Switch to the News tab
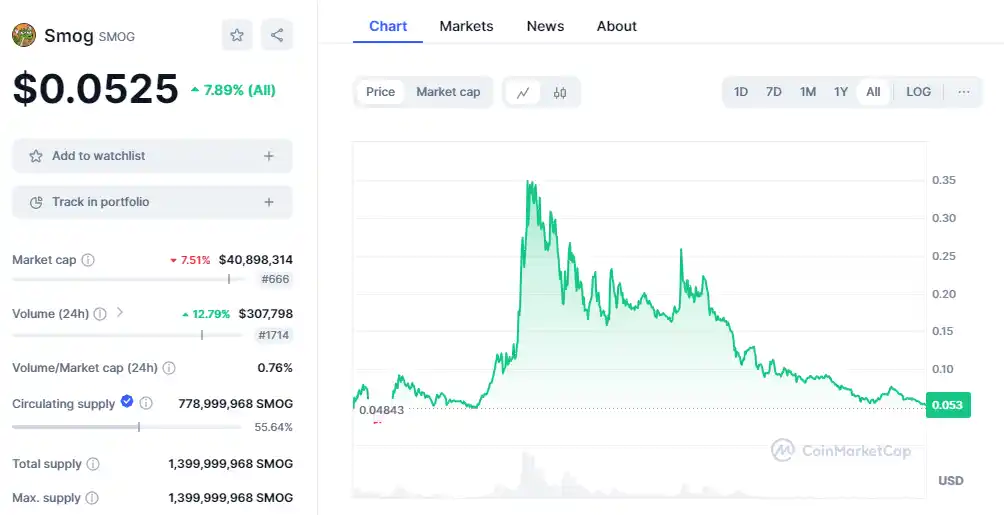The image size is (1004, 515). coord(545,26)
